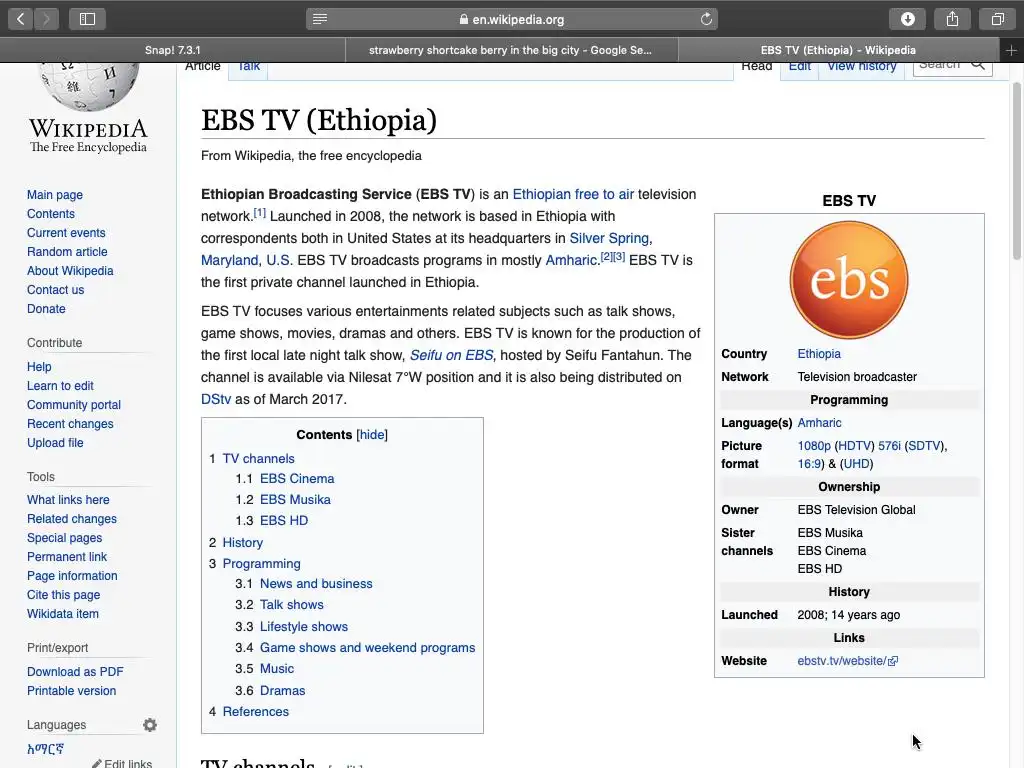This screenshot has height=768, width=1024.
Task: Open Printable version link
Action: click(71, 691)
